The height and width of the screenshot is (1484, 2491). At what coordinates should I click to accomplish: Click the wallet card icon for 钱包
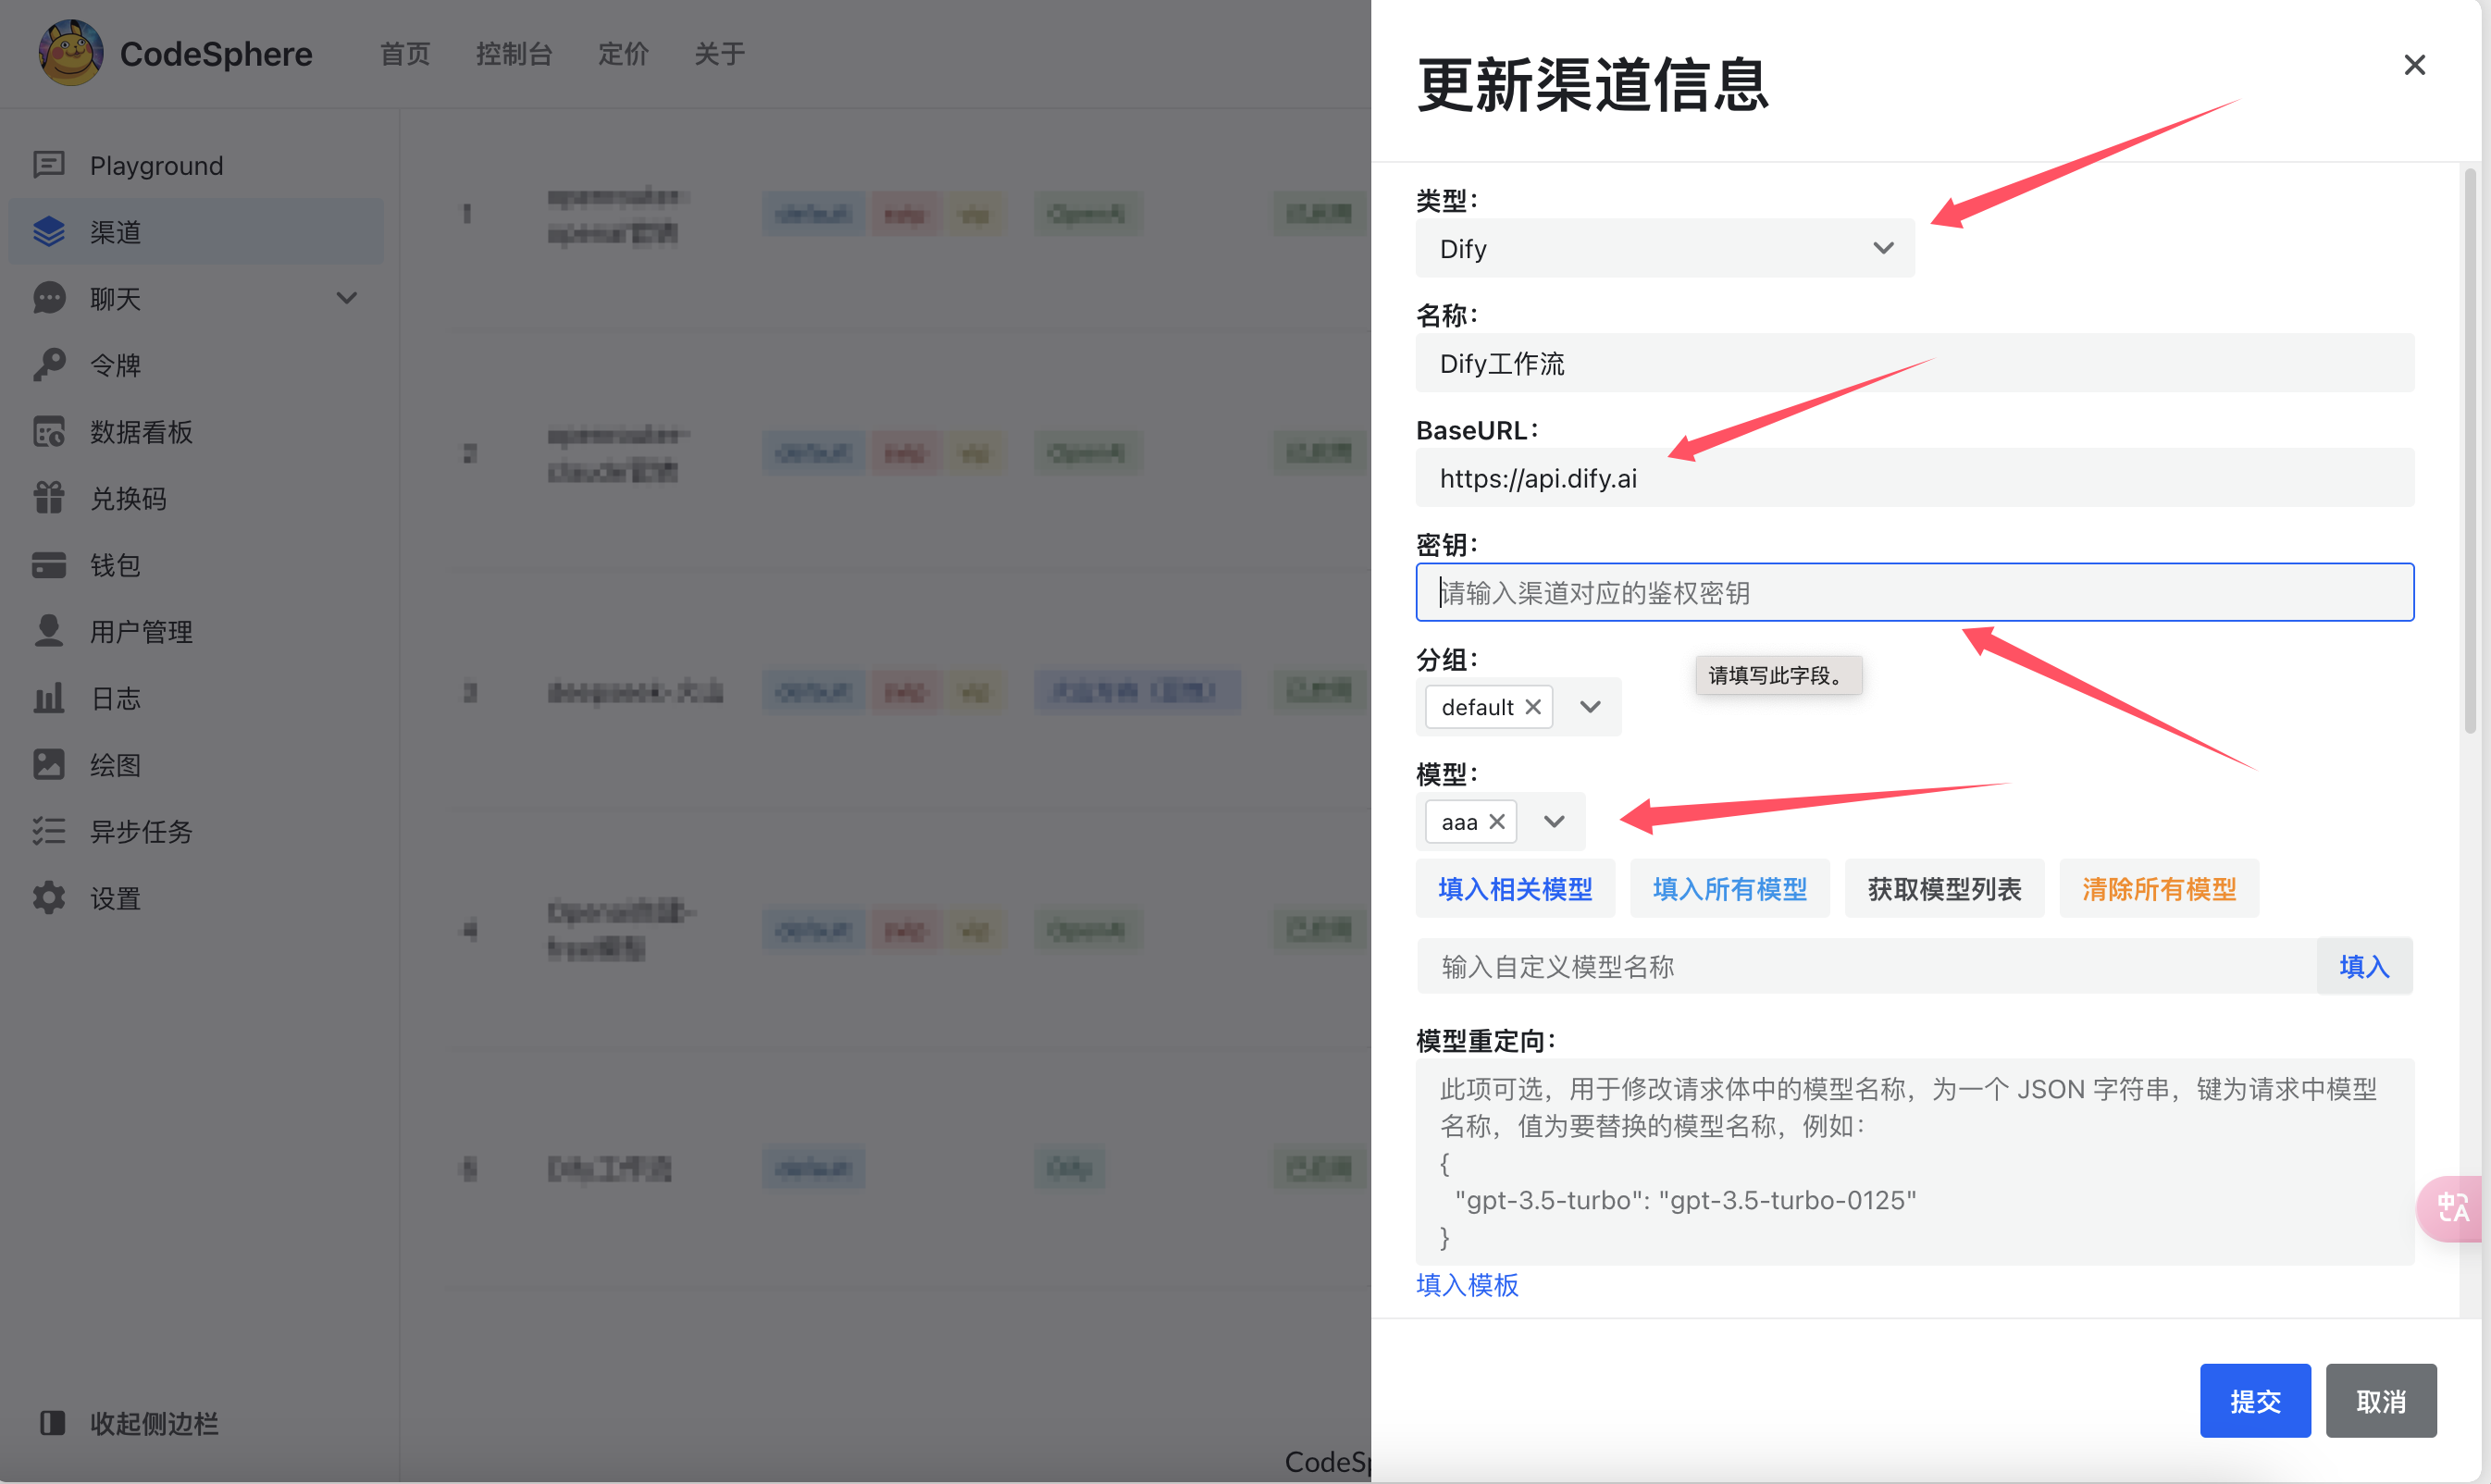pyautogui.click(x=48, y=565)
